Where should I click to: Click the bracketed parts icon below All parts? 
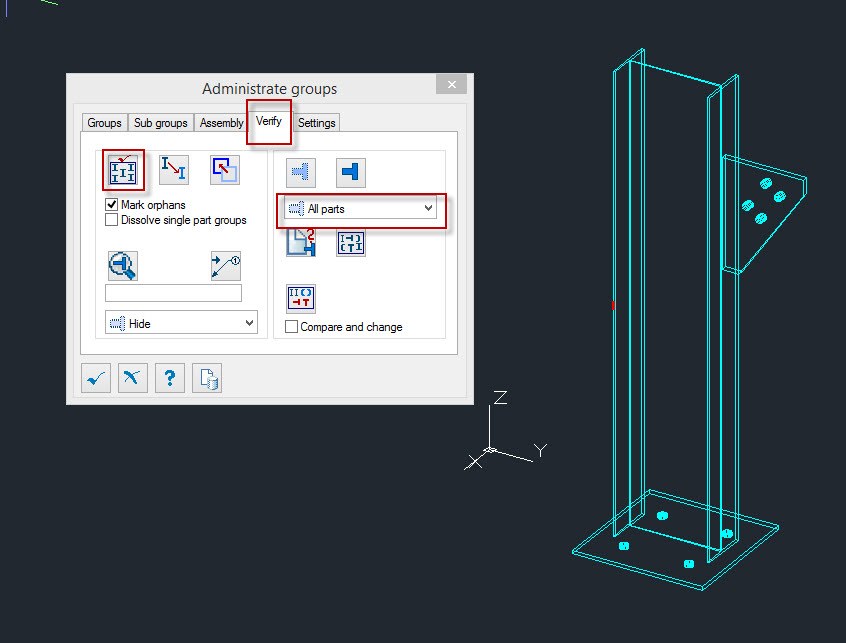tap(351, 243)
